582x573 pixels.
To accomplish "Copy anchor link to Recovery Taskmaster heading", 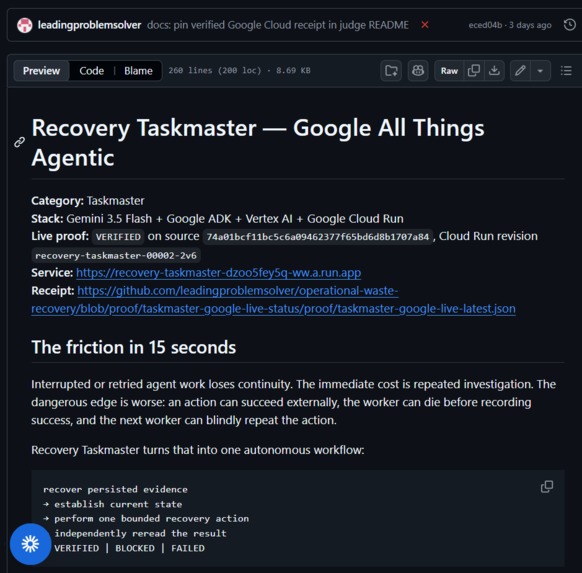I will pyautogui.click(x=19, y=142).
